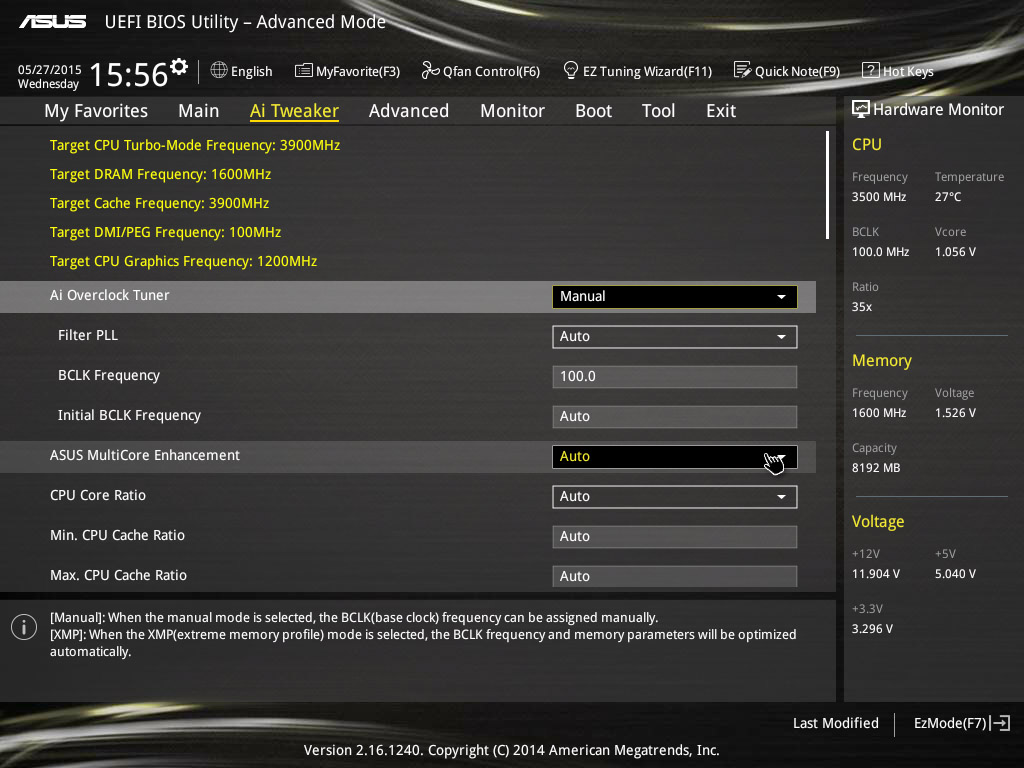Open the Ai Overclock Tuner dropdown

click(675, 296)
